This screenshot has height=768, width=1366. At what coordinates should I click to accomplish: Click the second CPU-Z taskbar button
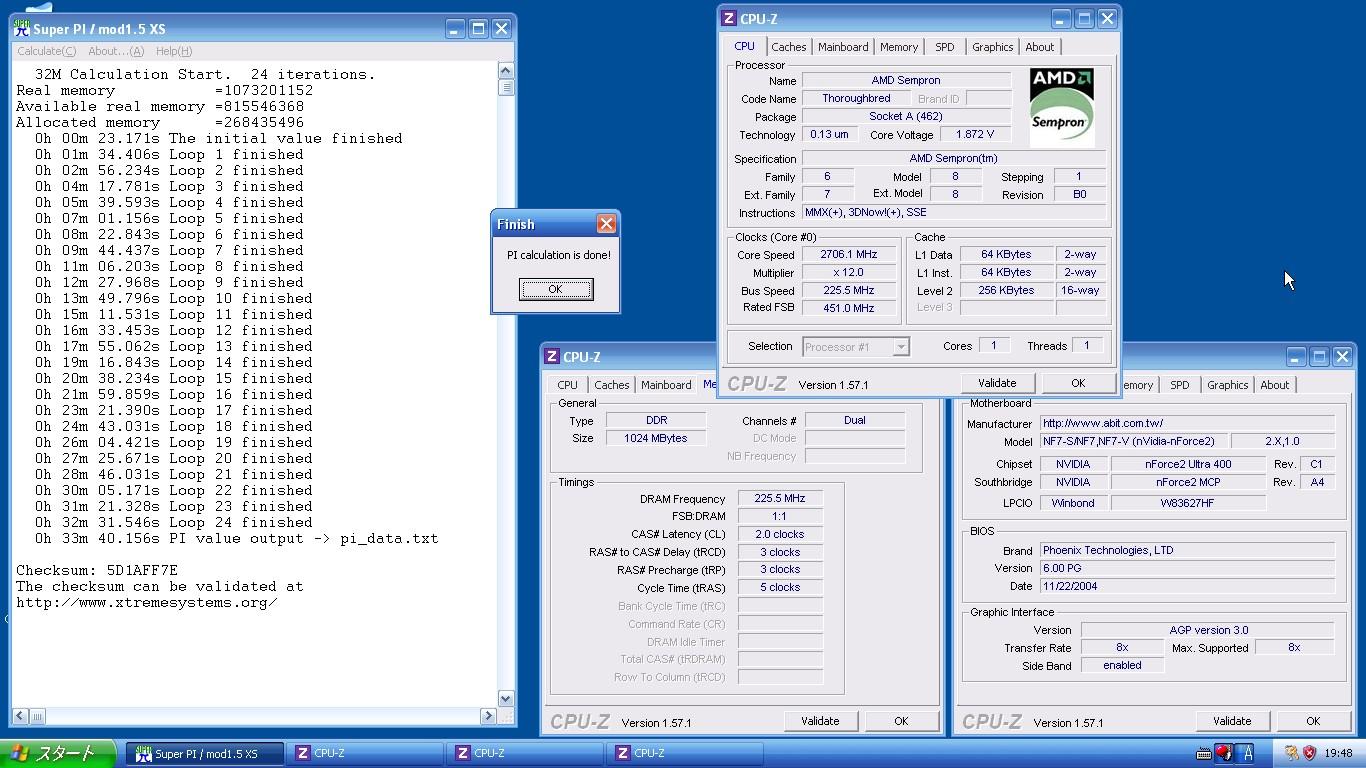click(x=525, y=754)
